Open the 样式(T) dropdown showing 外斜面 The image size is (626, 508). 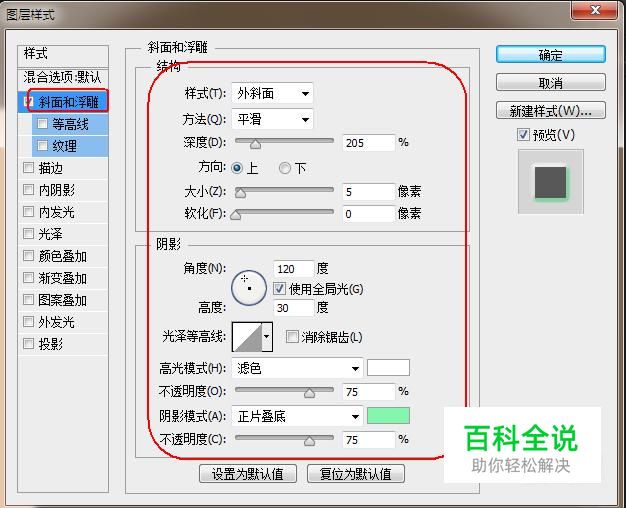coord(272,93)
